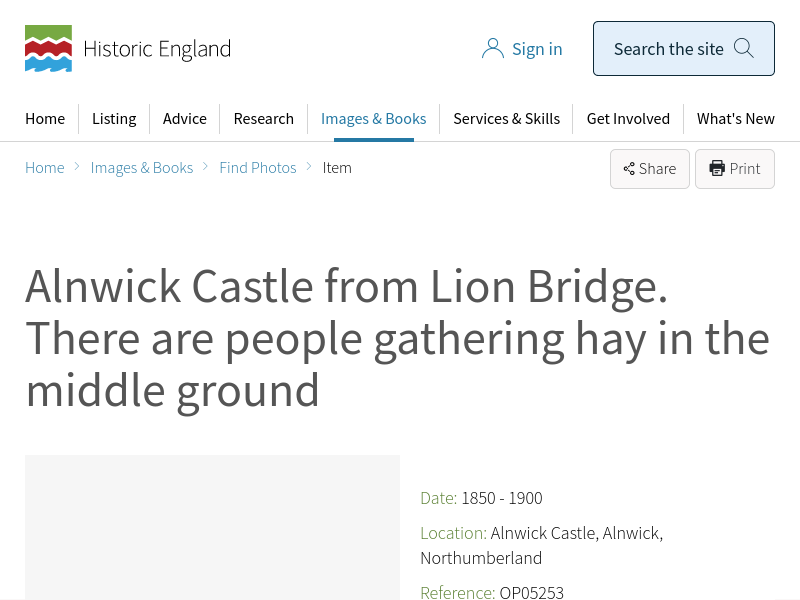This screenshot has height=600, width=800.
Task: Click the Alnwick Castle photo thumbnail
Action: click(x=212, y=527)
